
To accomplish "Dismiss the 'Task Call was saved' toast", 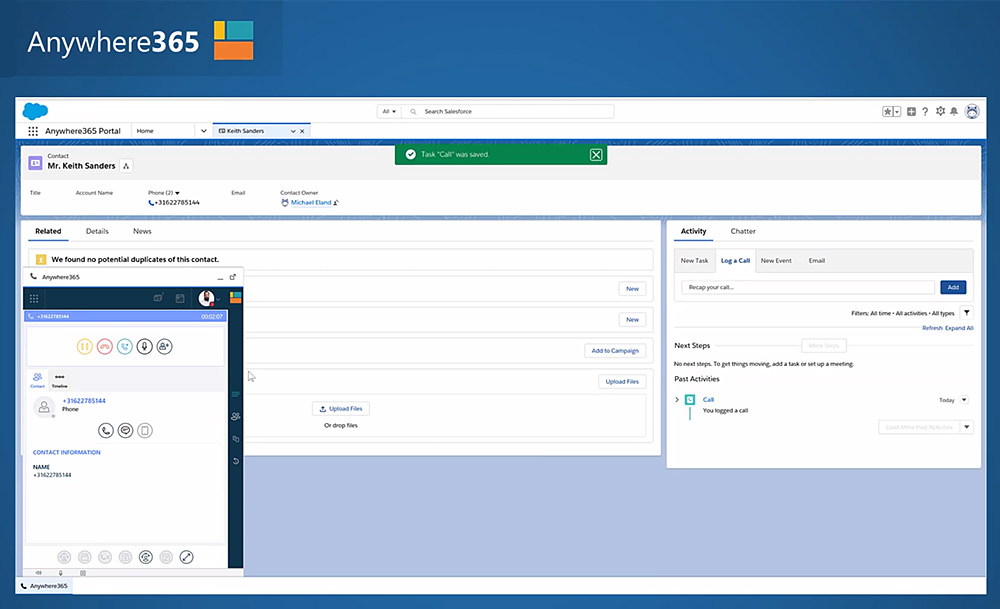I will pos(596,155).
